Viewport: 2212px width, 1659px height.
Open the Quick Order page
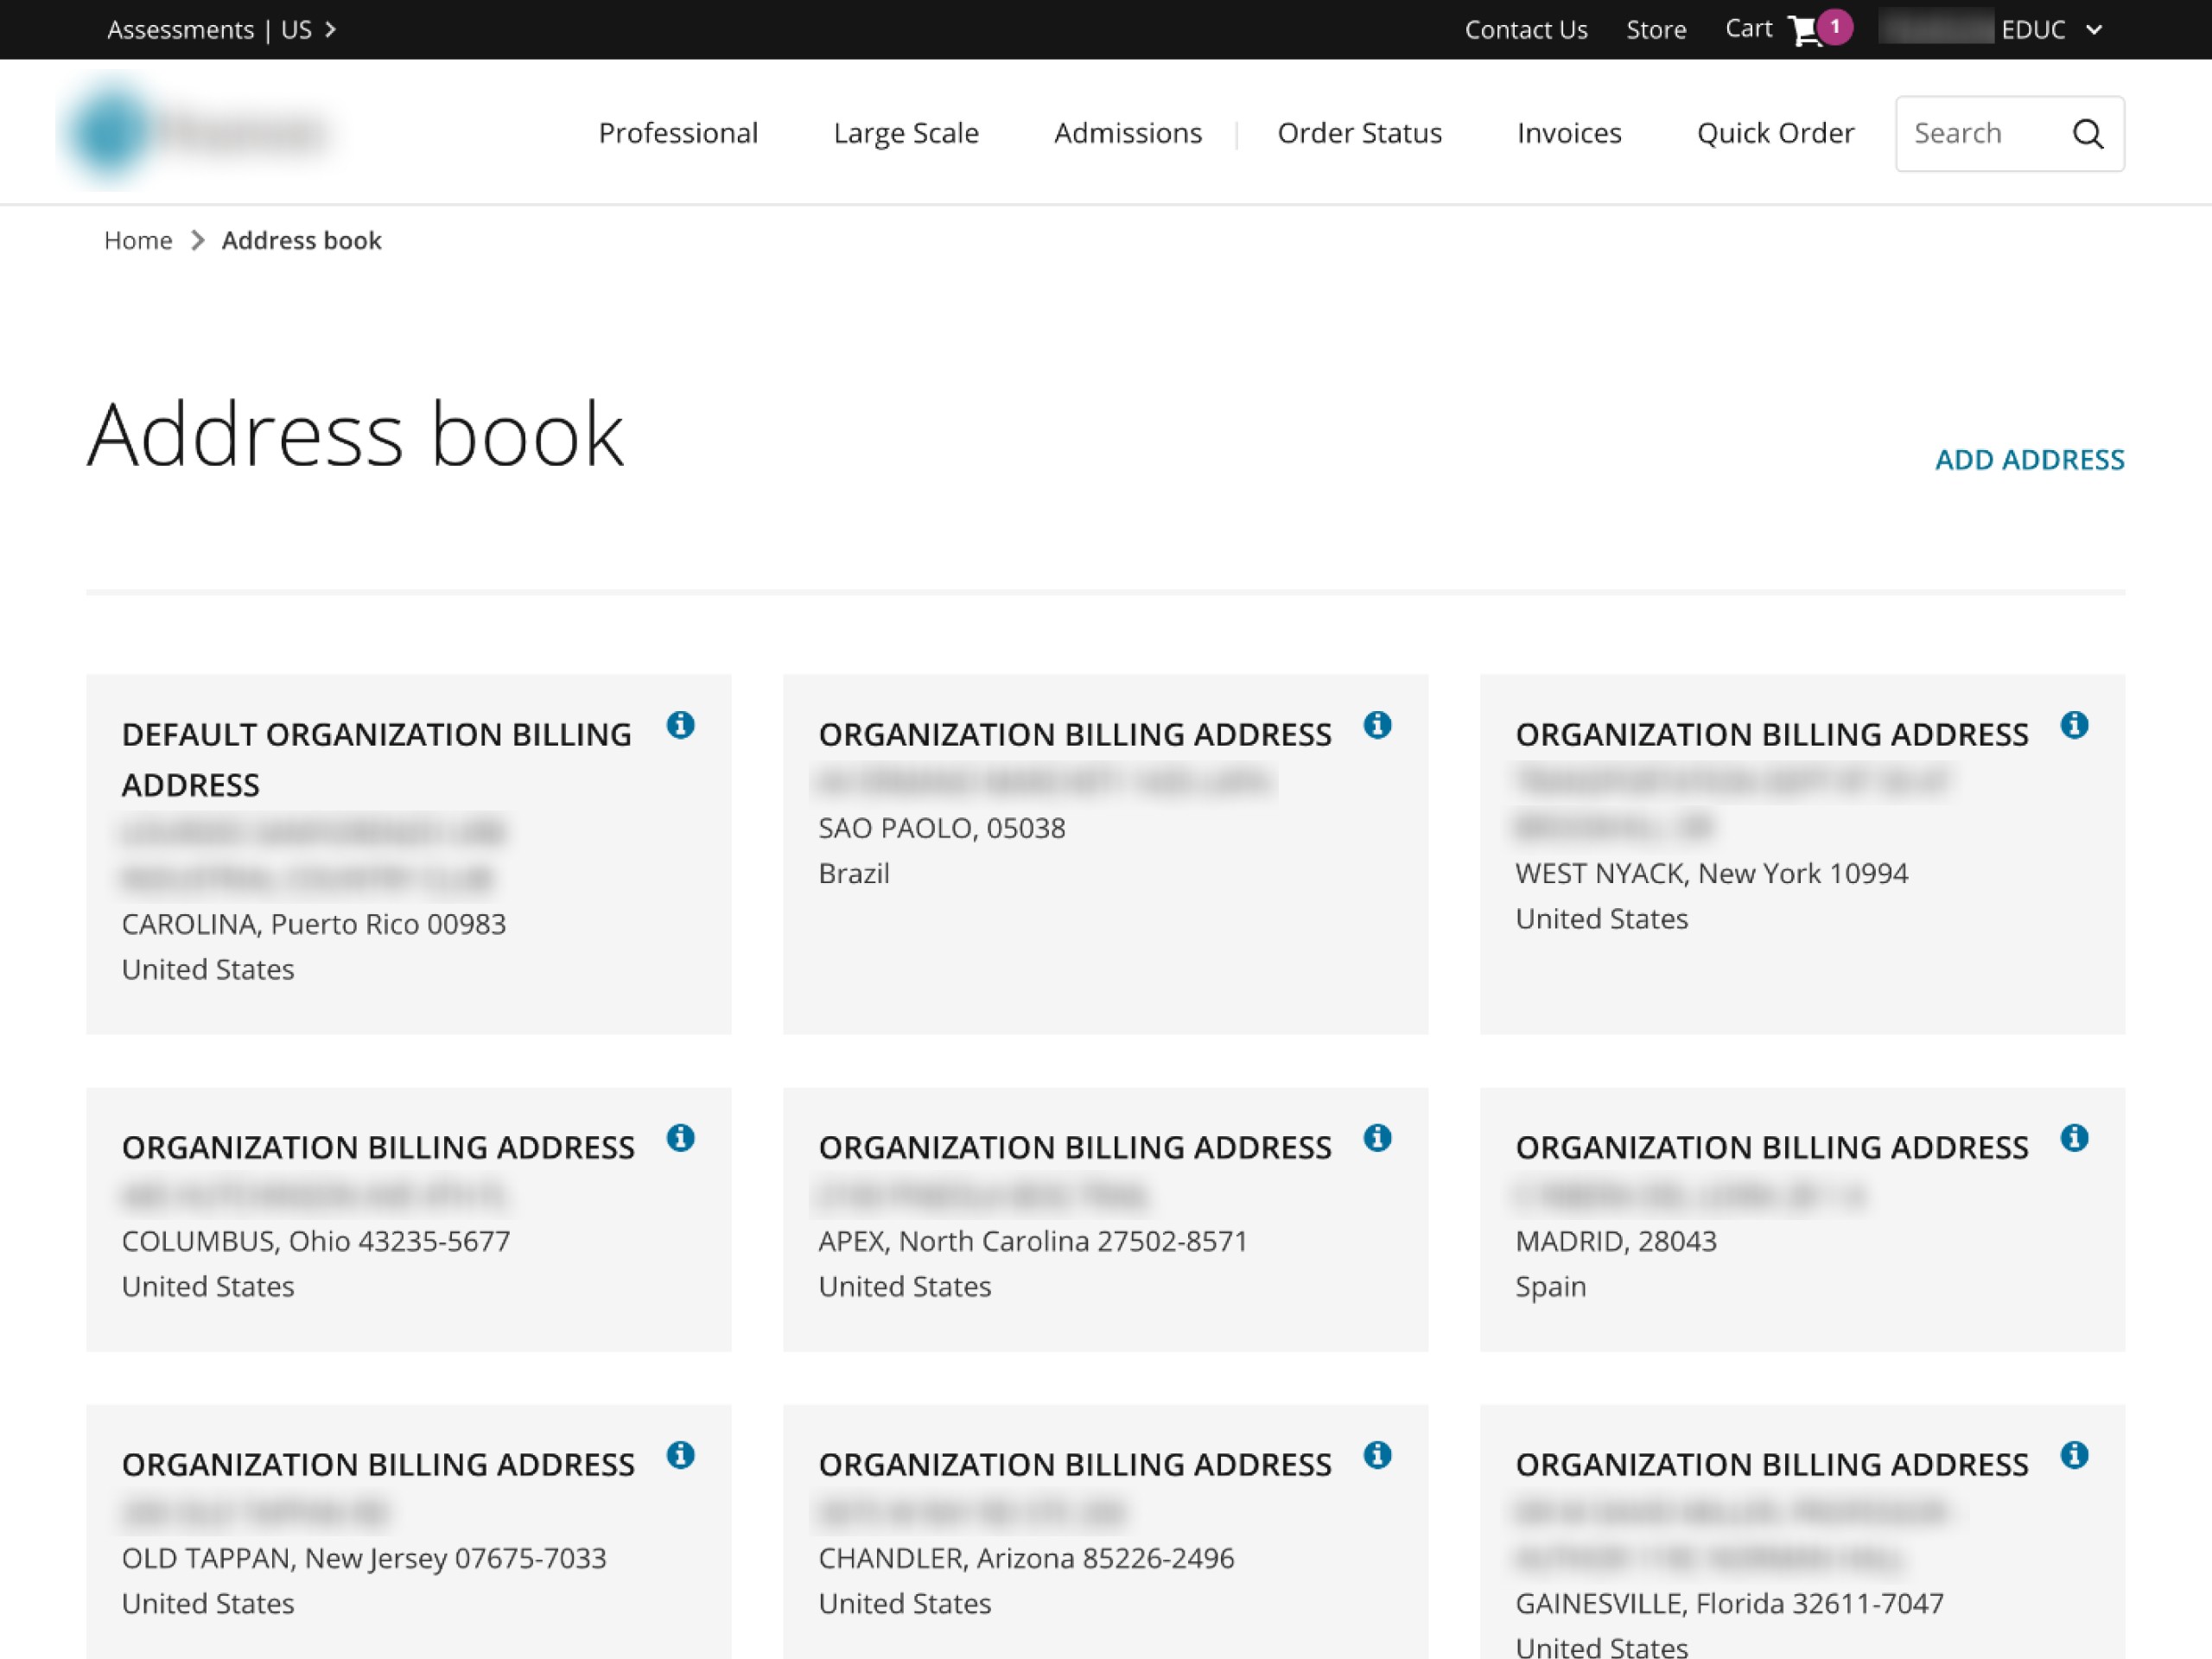[1775, 133]
